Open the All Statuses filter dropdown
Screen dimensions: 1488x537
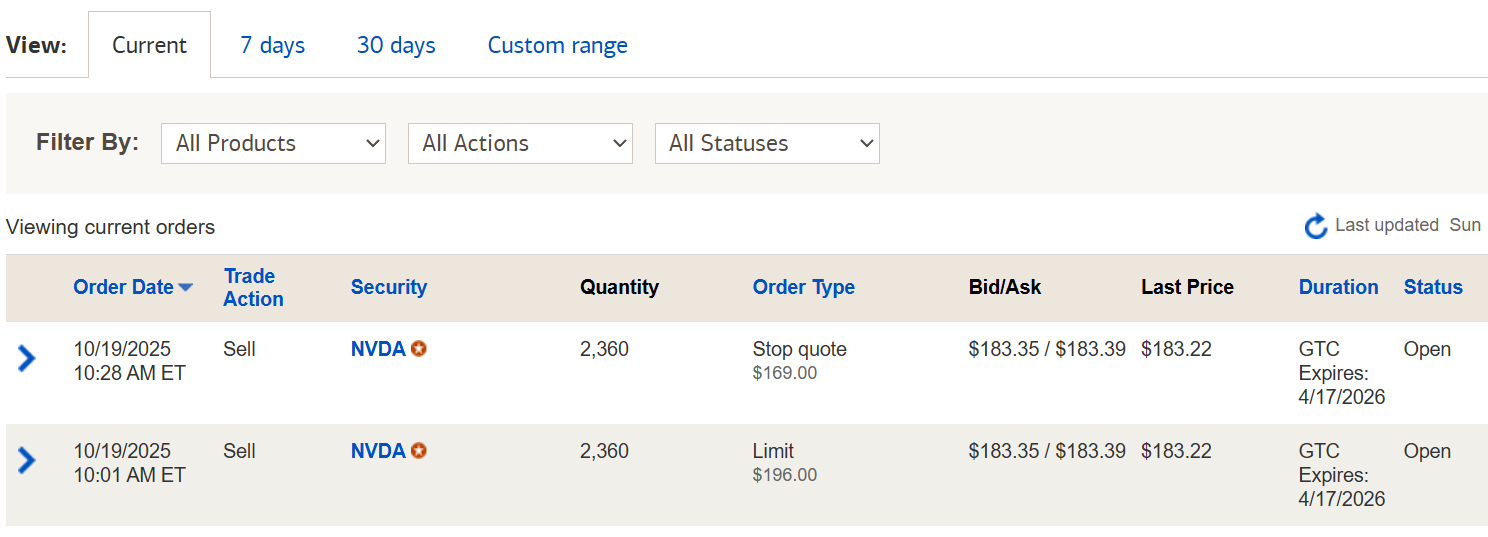tap(767, 143)
